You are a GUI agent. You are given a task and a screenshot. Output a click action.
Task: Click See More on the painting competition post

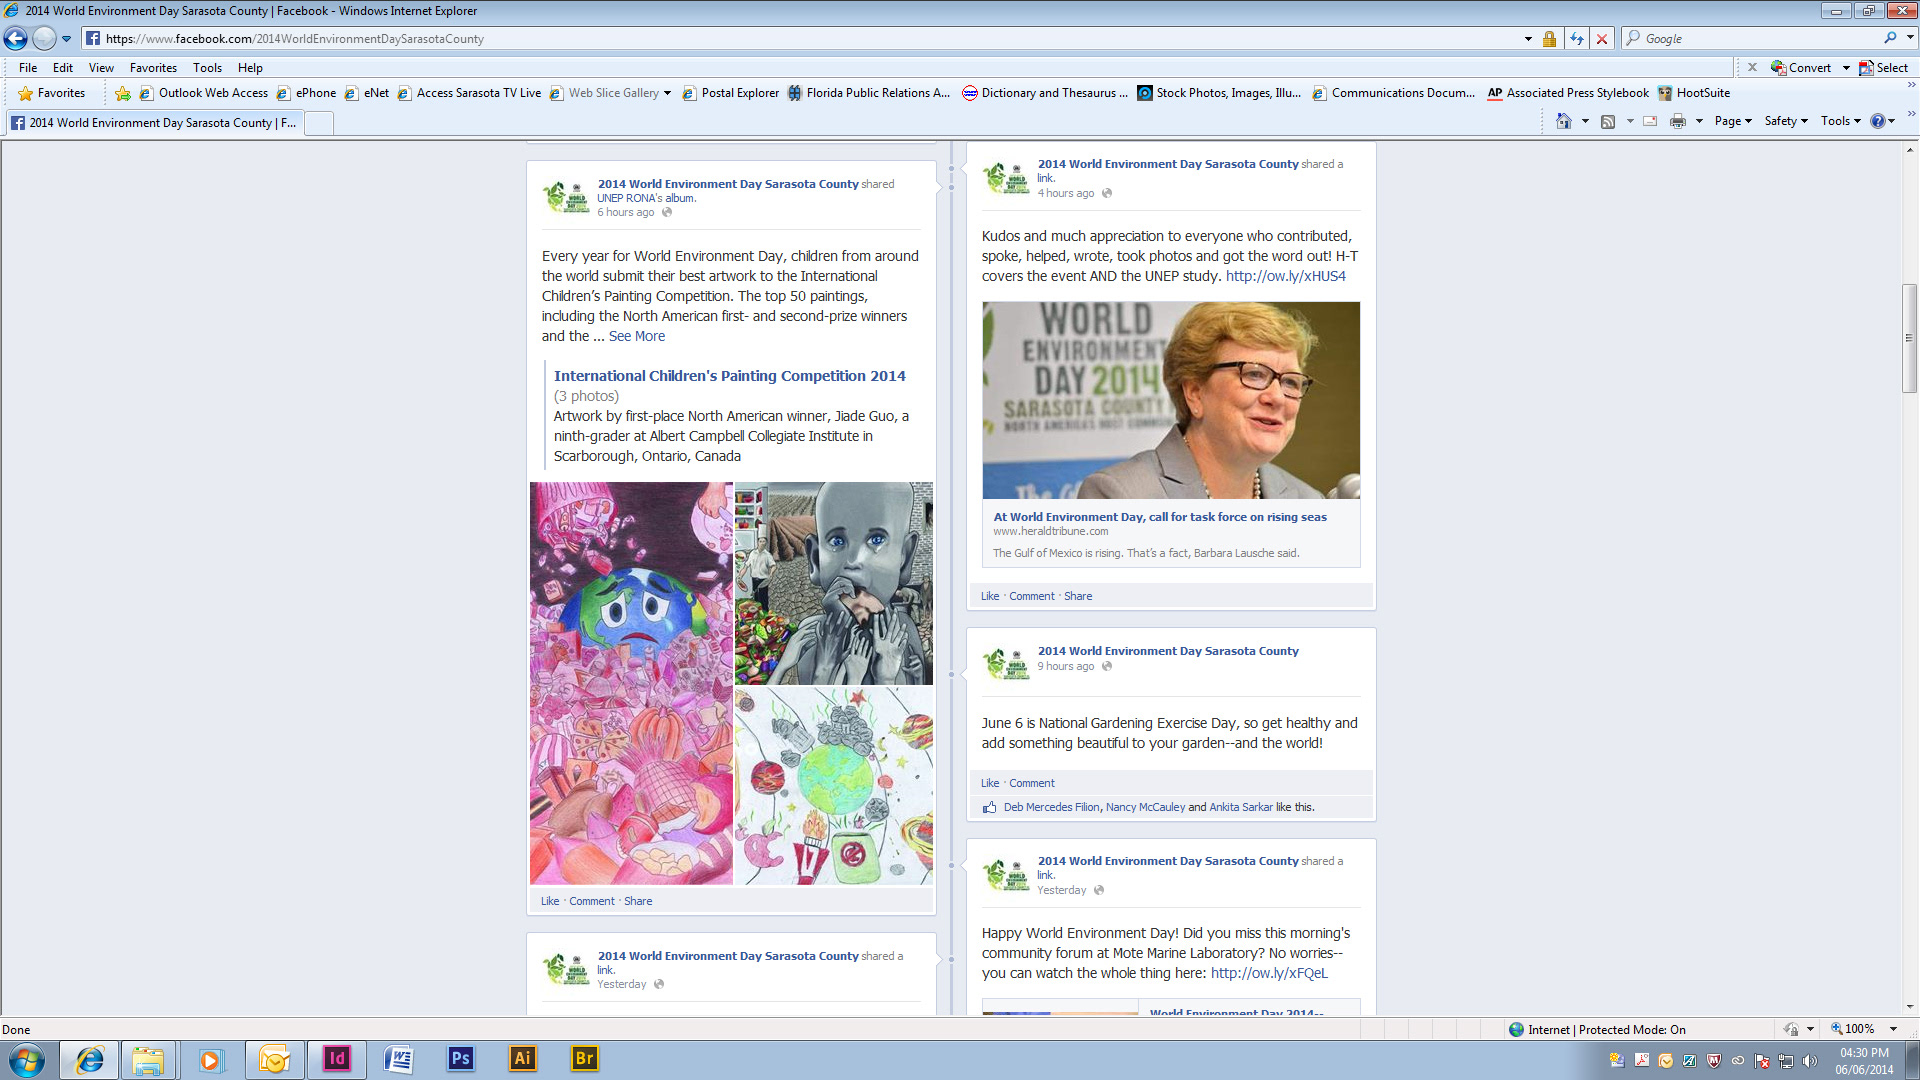coord(636,336)
